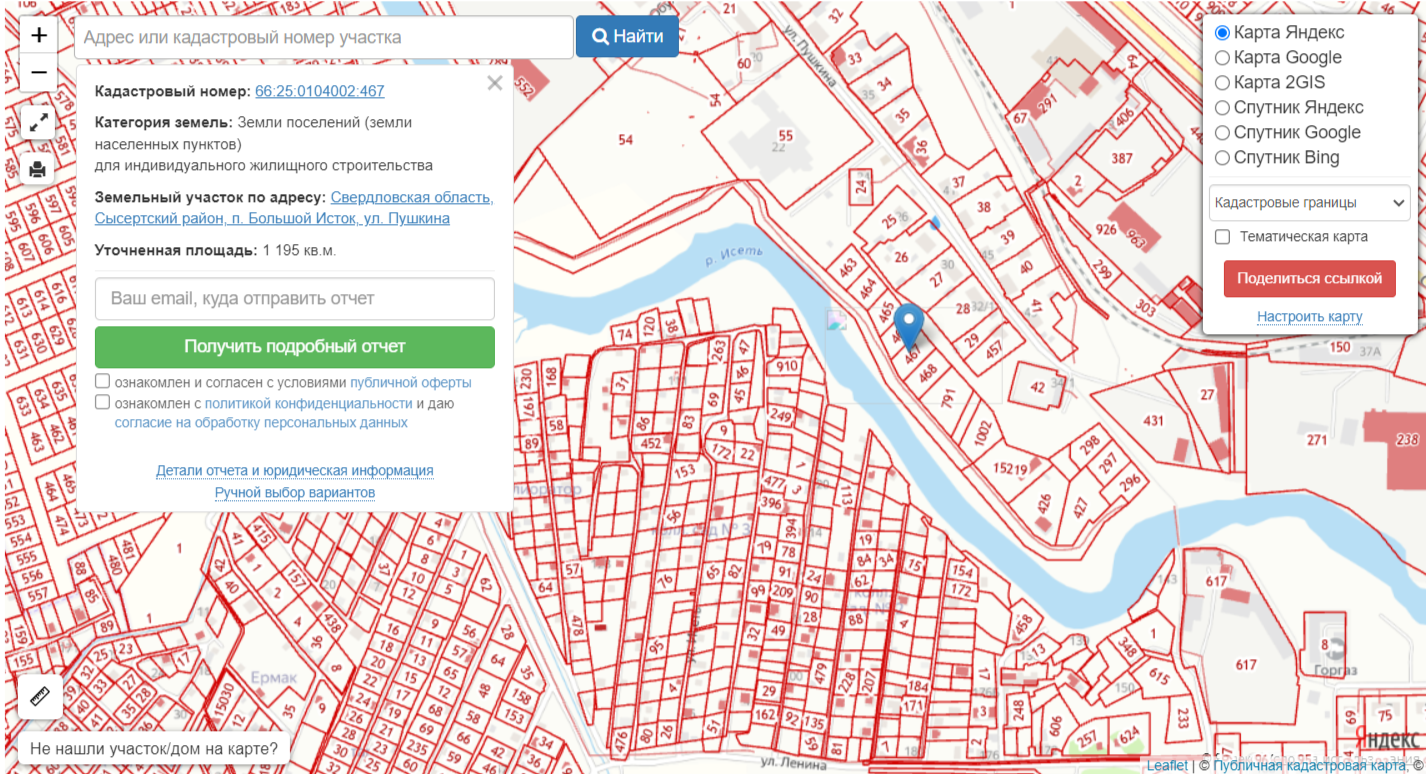This screenshot has height=774, width=1426.
Task: Switch to Спутник Яндекс imagery
Action: click(x=1222, y=108)
